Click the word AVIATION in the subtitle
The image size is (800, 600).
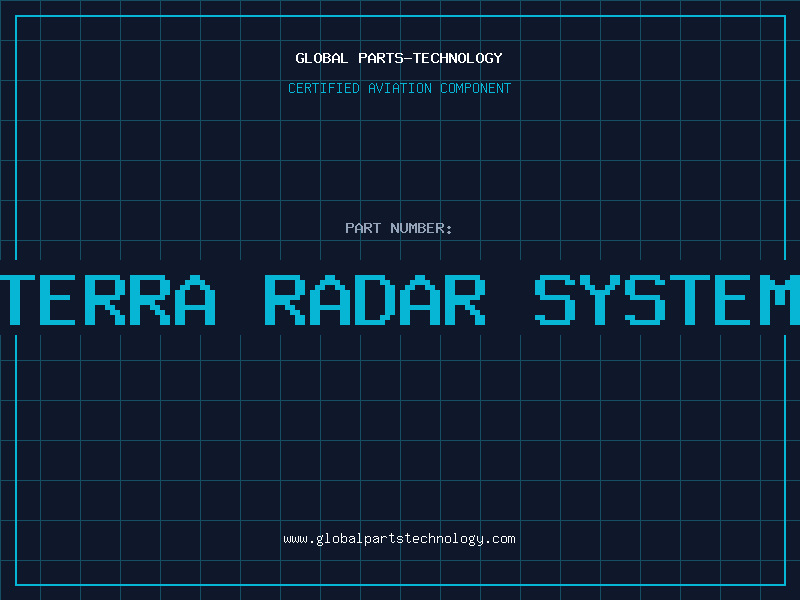click(x=400, y=88)
